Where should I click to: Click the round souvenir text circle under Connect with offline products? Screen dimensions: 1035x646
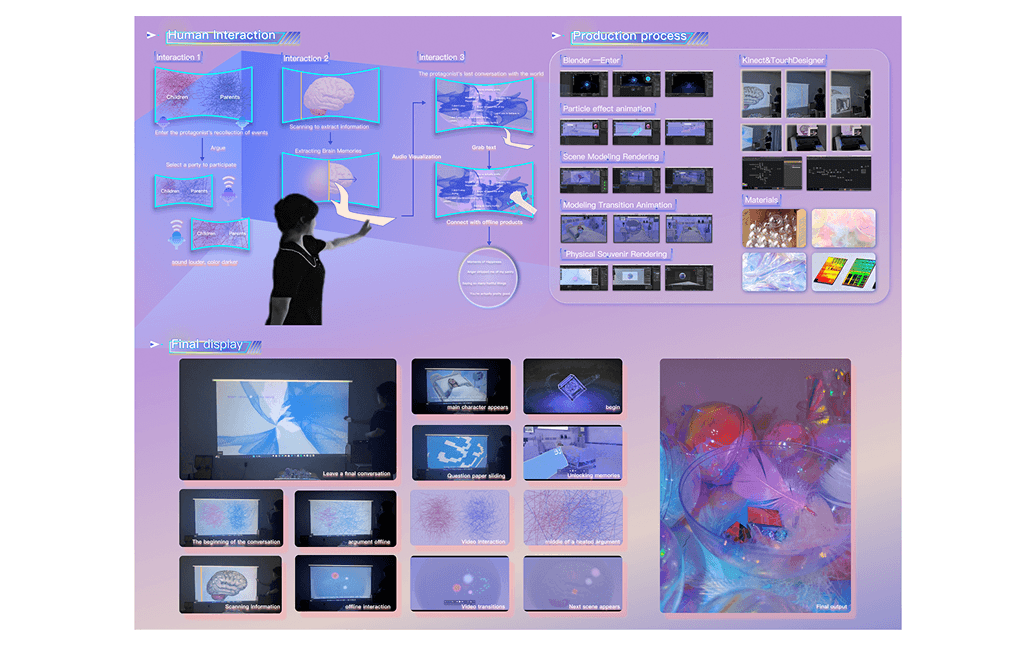(488, 278)
